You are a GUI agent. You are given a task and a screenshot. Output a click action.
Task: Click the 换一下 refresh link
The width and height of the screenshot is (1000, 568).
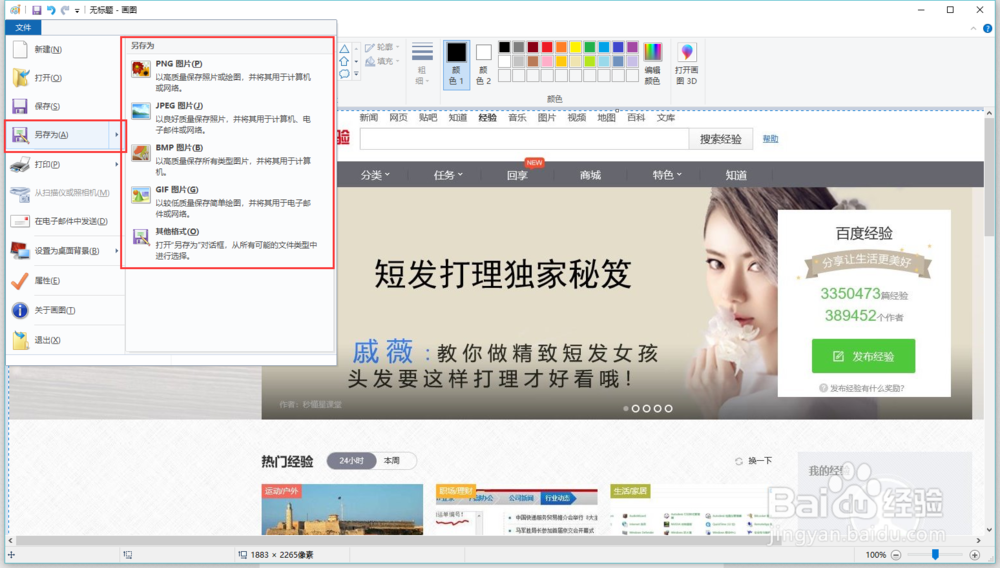point(753,461)
